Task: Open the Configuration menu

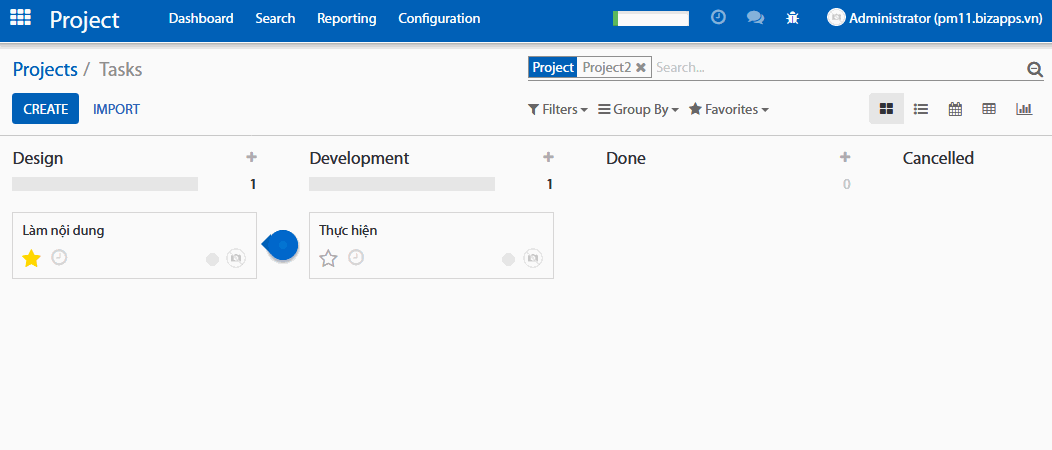Action: coord(438,18)
